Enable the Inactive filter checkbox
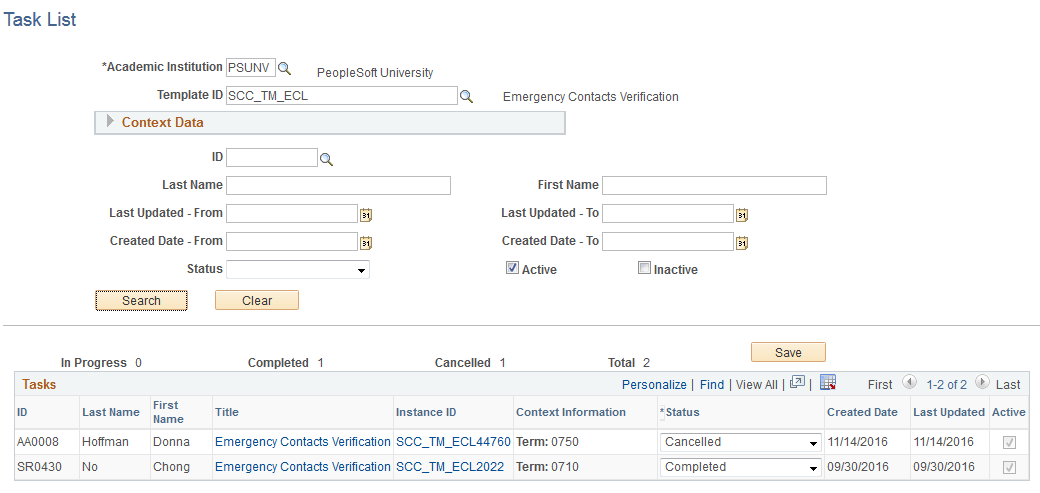 coord(644,268)
